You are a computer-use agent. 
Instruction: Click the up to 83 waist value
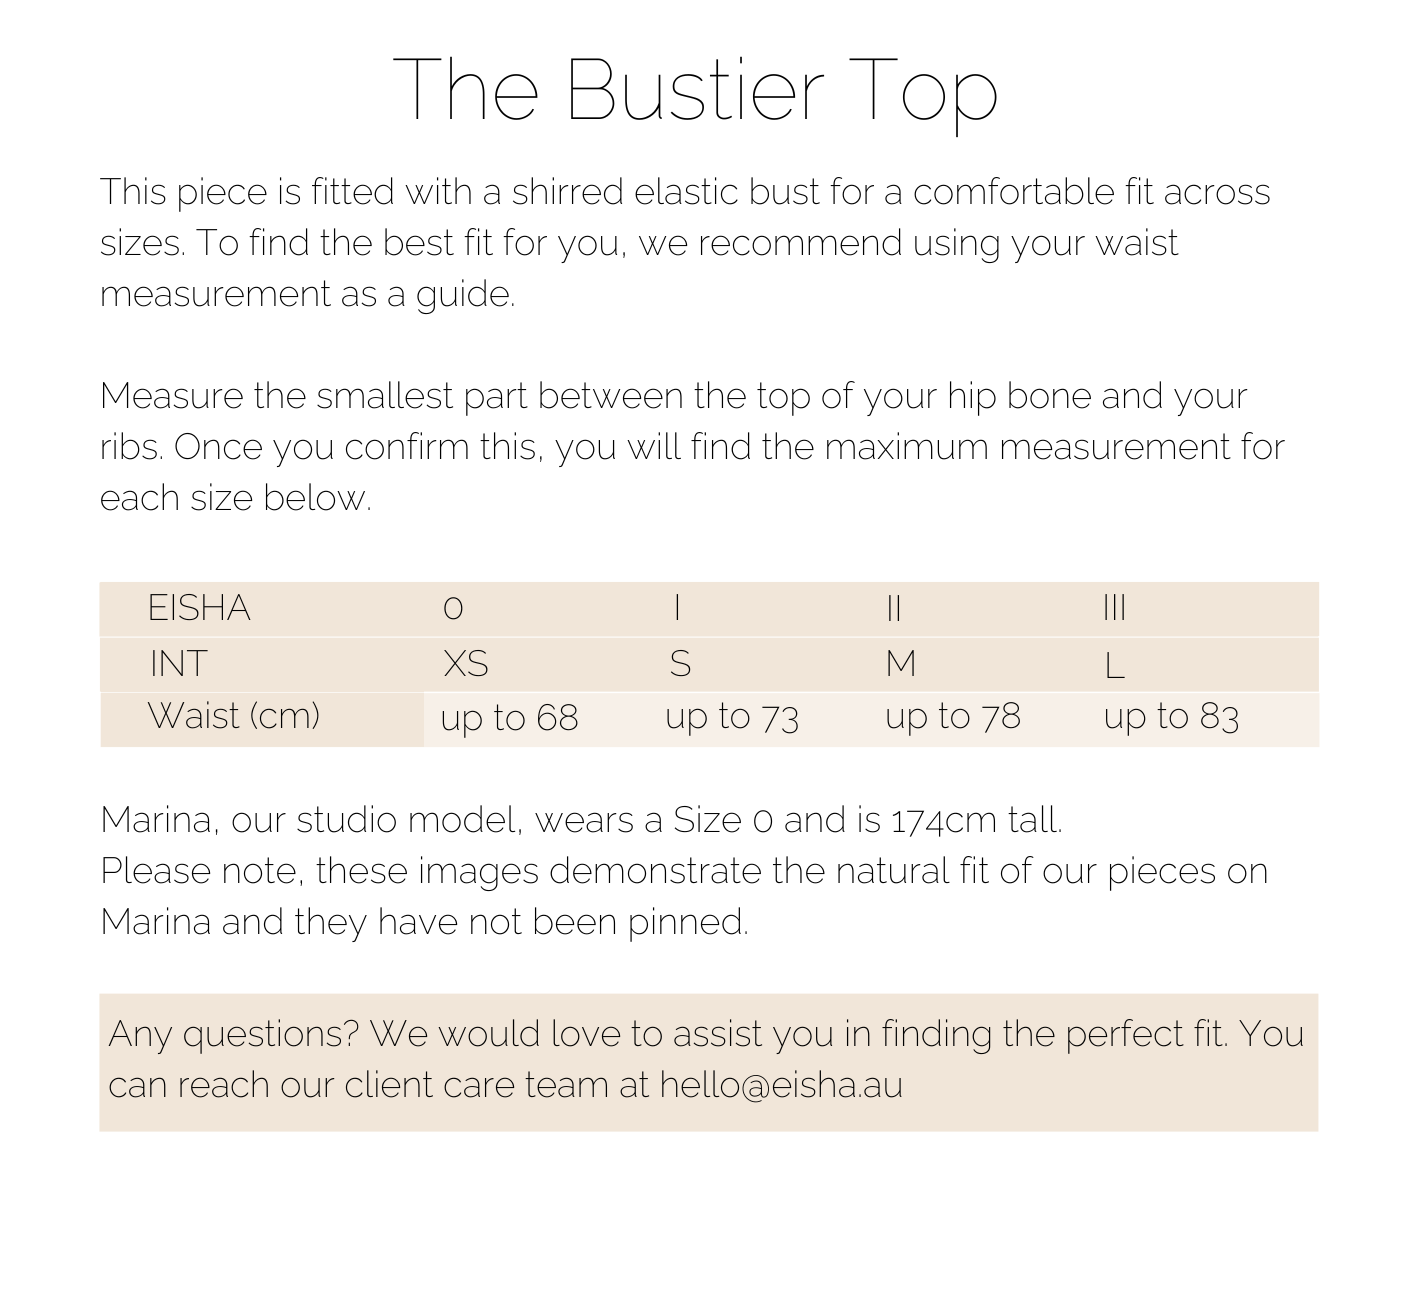point(1171,717)
